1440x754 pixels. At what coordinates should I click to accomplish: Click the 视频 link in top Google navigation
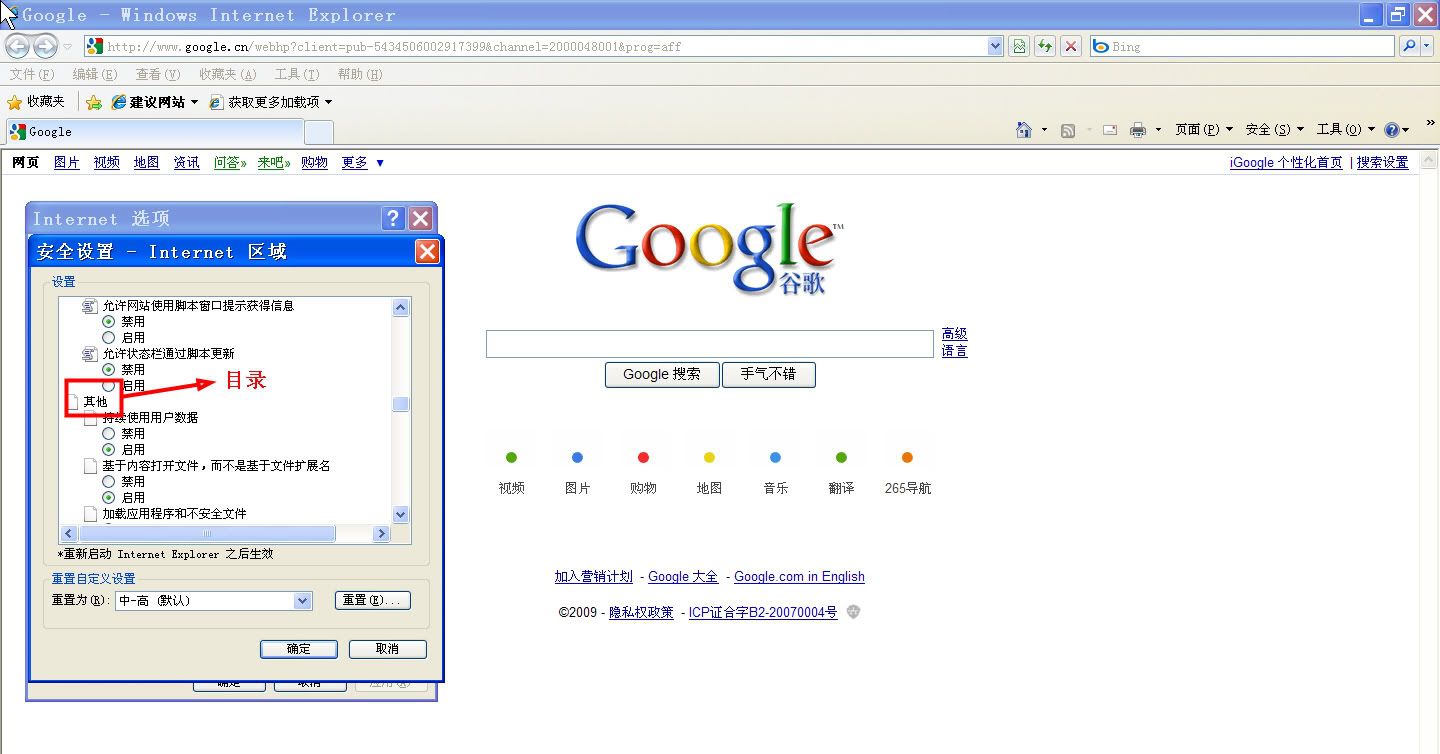pos(107,162)
